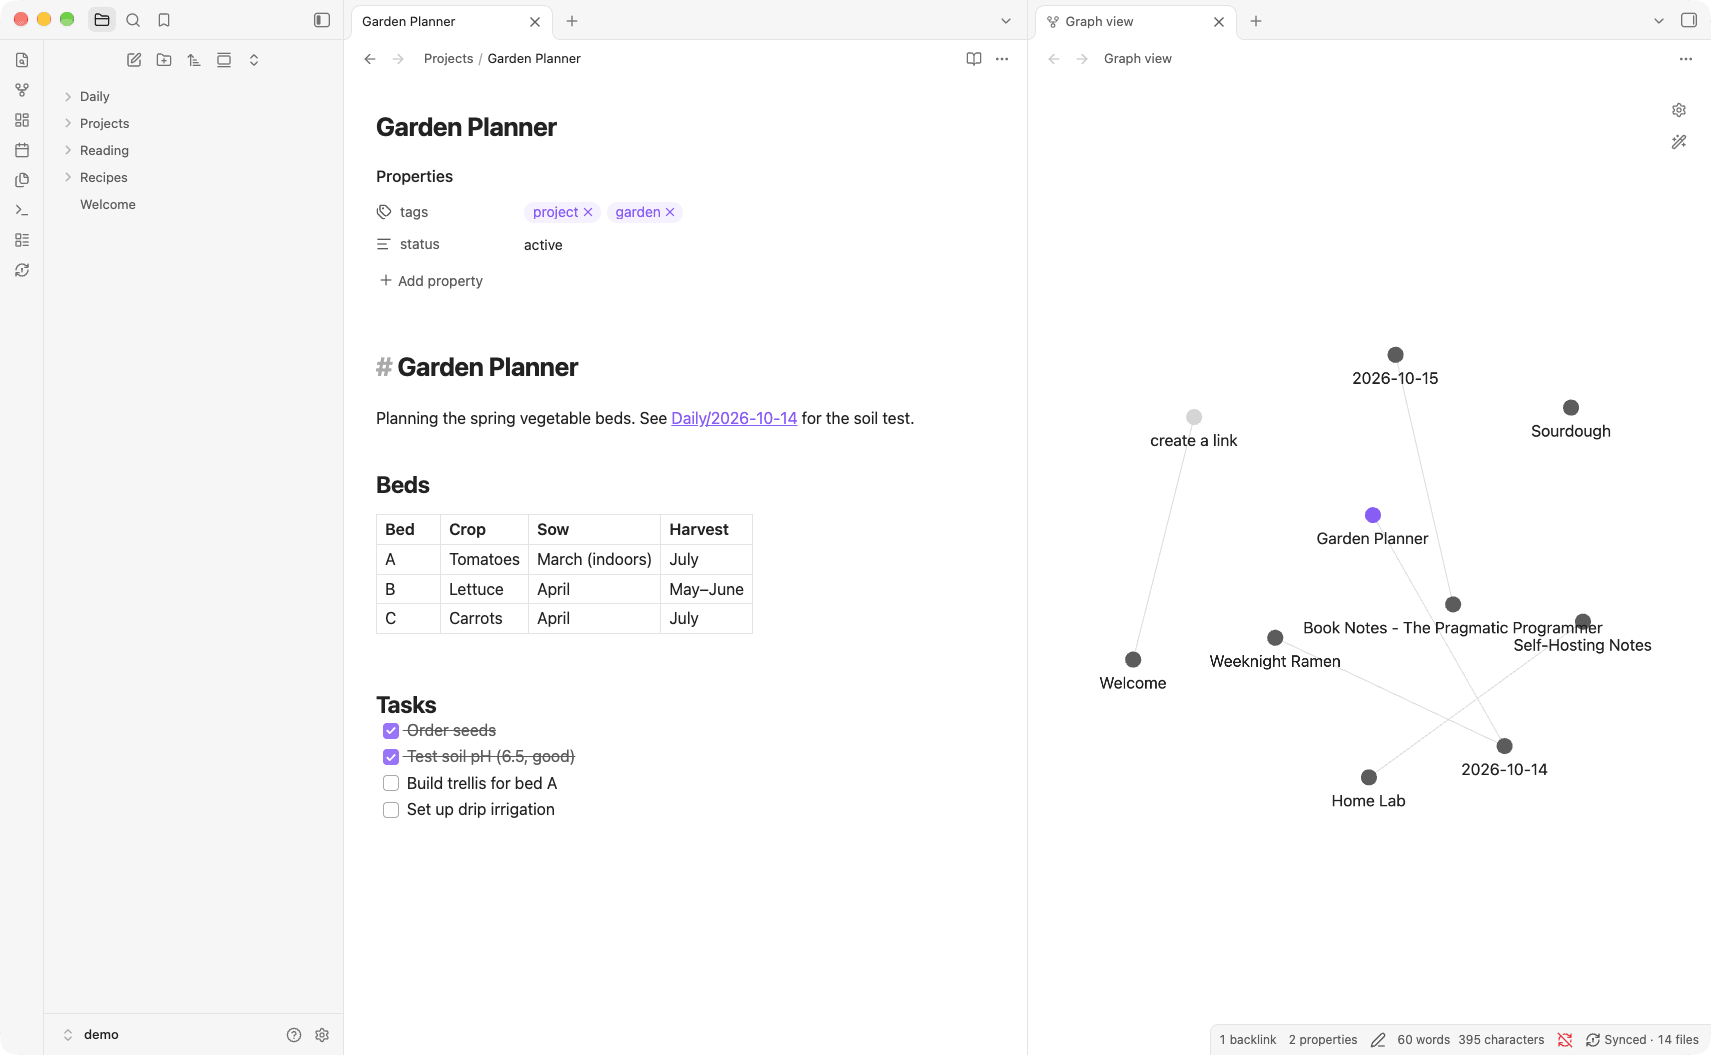Check Set up drip irrigation task

391,810
